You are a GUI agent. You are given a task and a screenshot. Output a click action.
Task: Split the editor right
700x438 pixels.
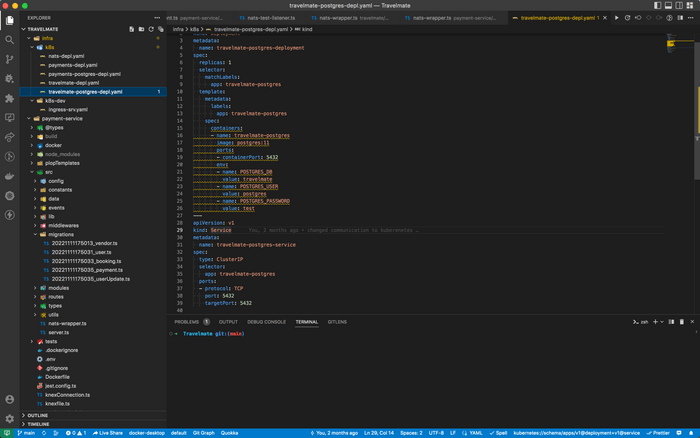(x=680, y=18)
